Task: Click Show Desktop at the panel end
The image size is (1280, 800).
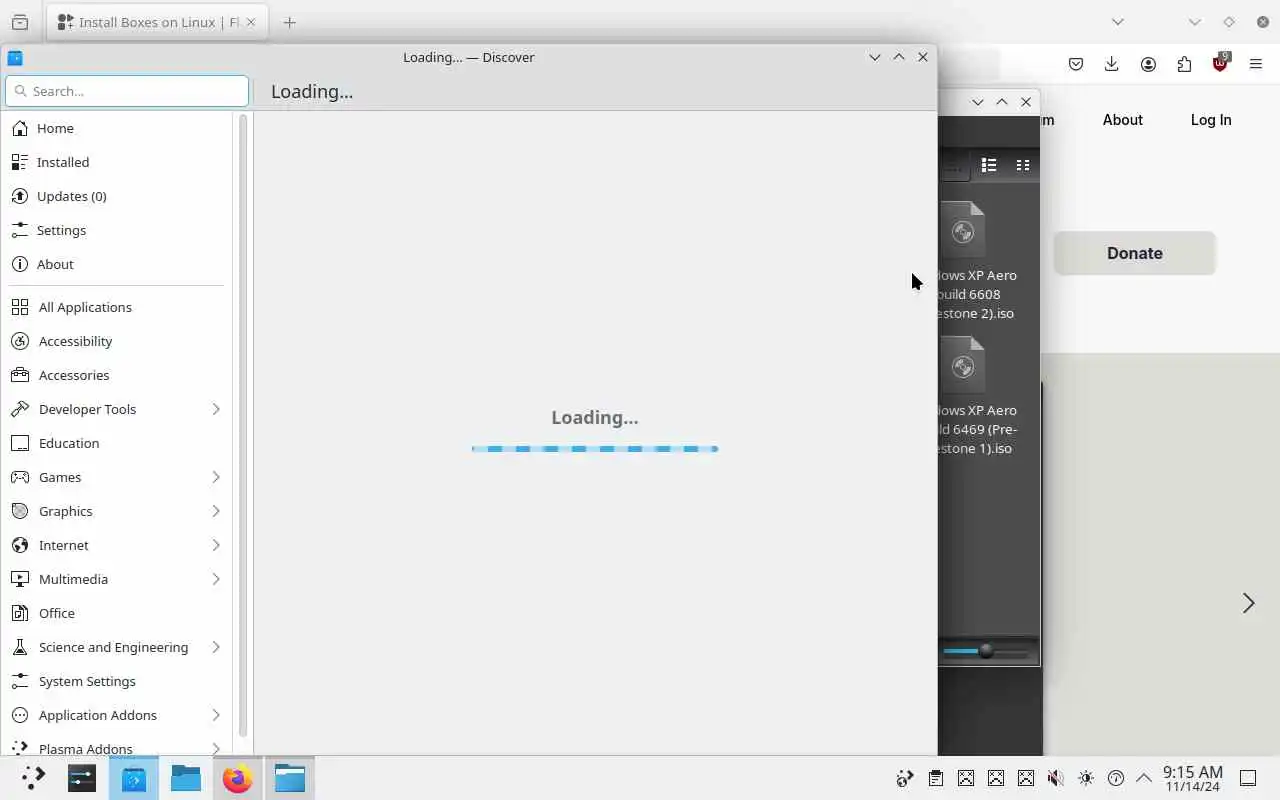Action: click(1248, 778)
